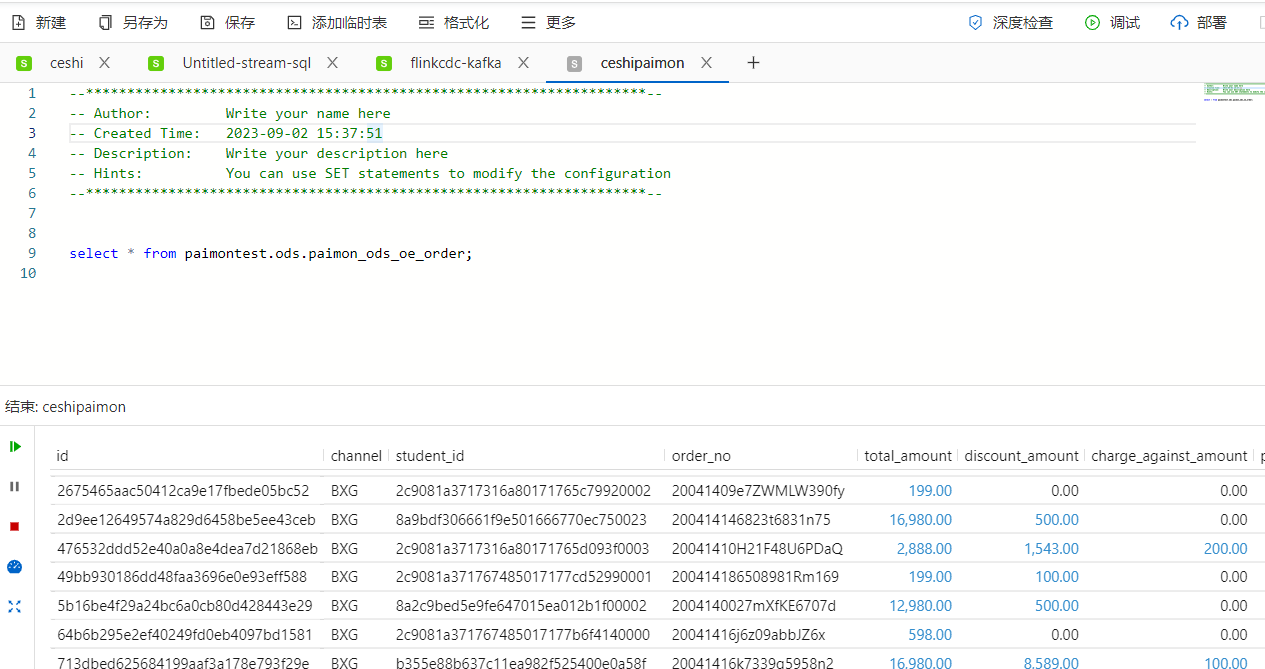Select the flinkcdc-kafka tab
The image size is (1265, 669).
coord(455,63)
